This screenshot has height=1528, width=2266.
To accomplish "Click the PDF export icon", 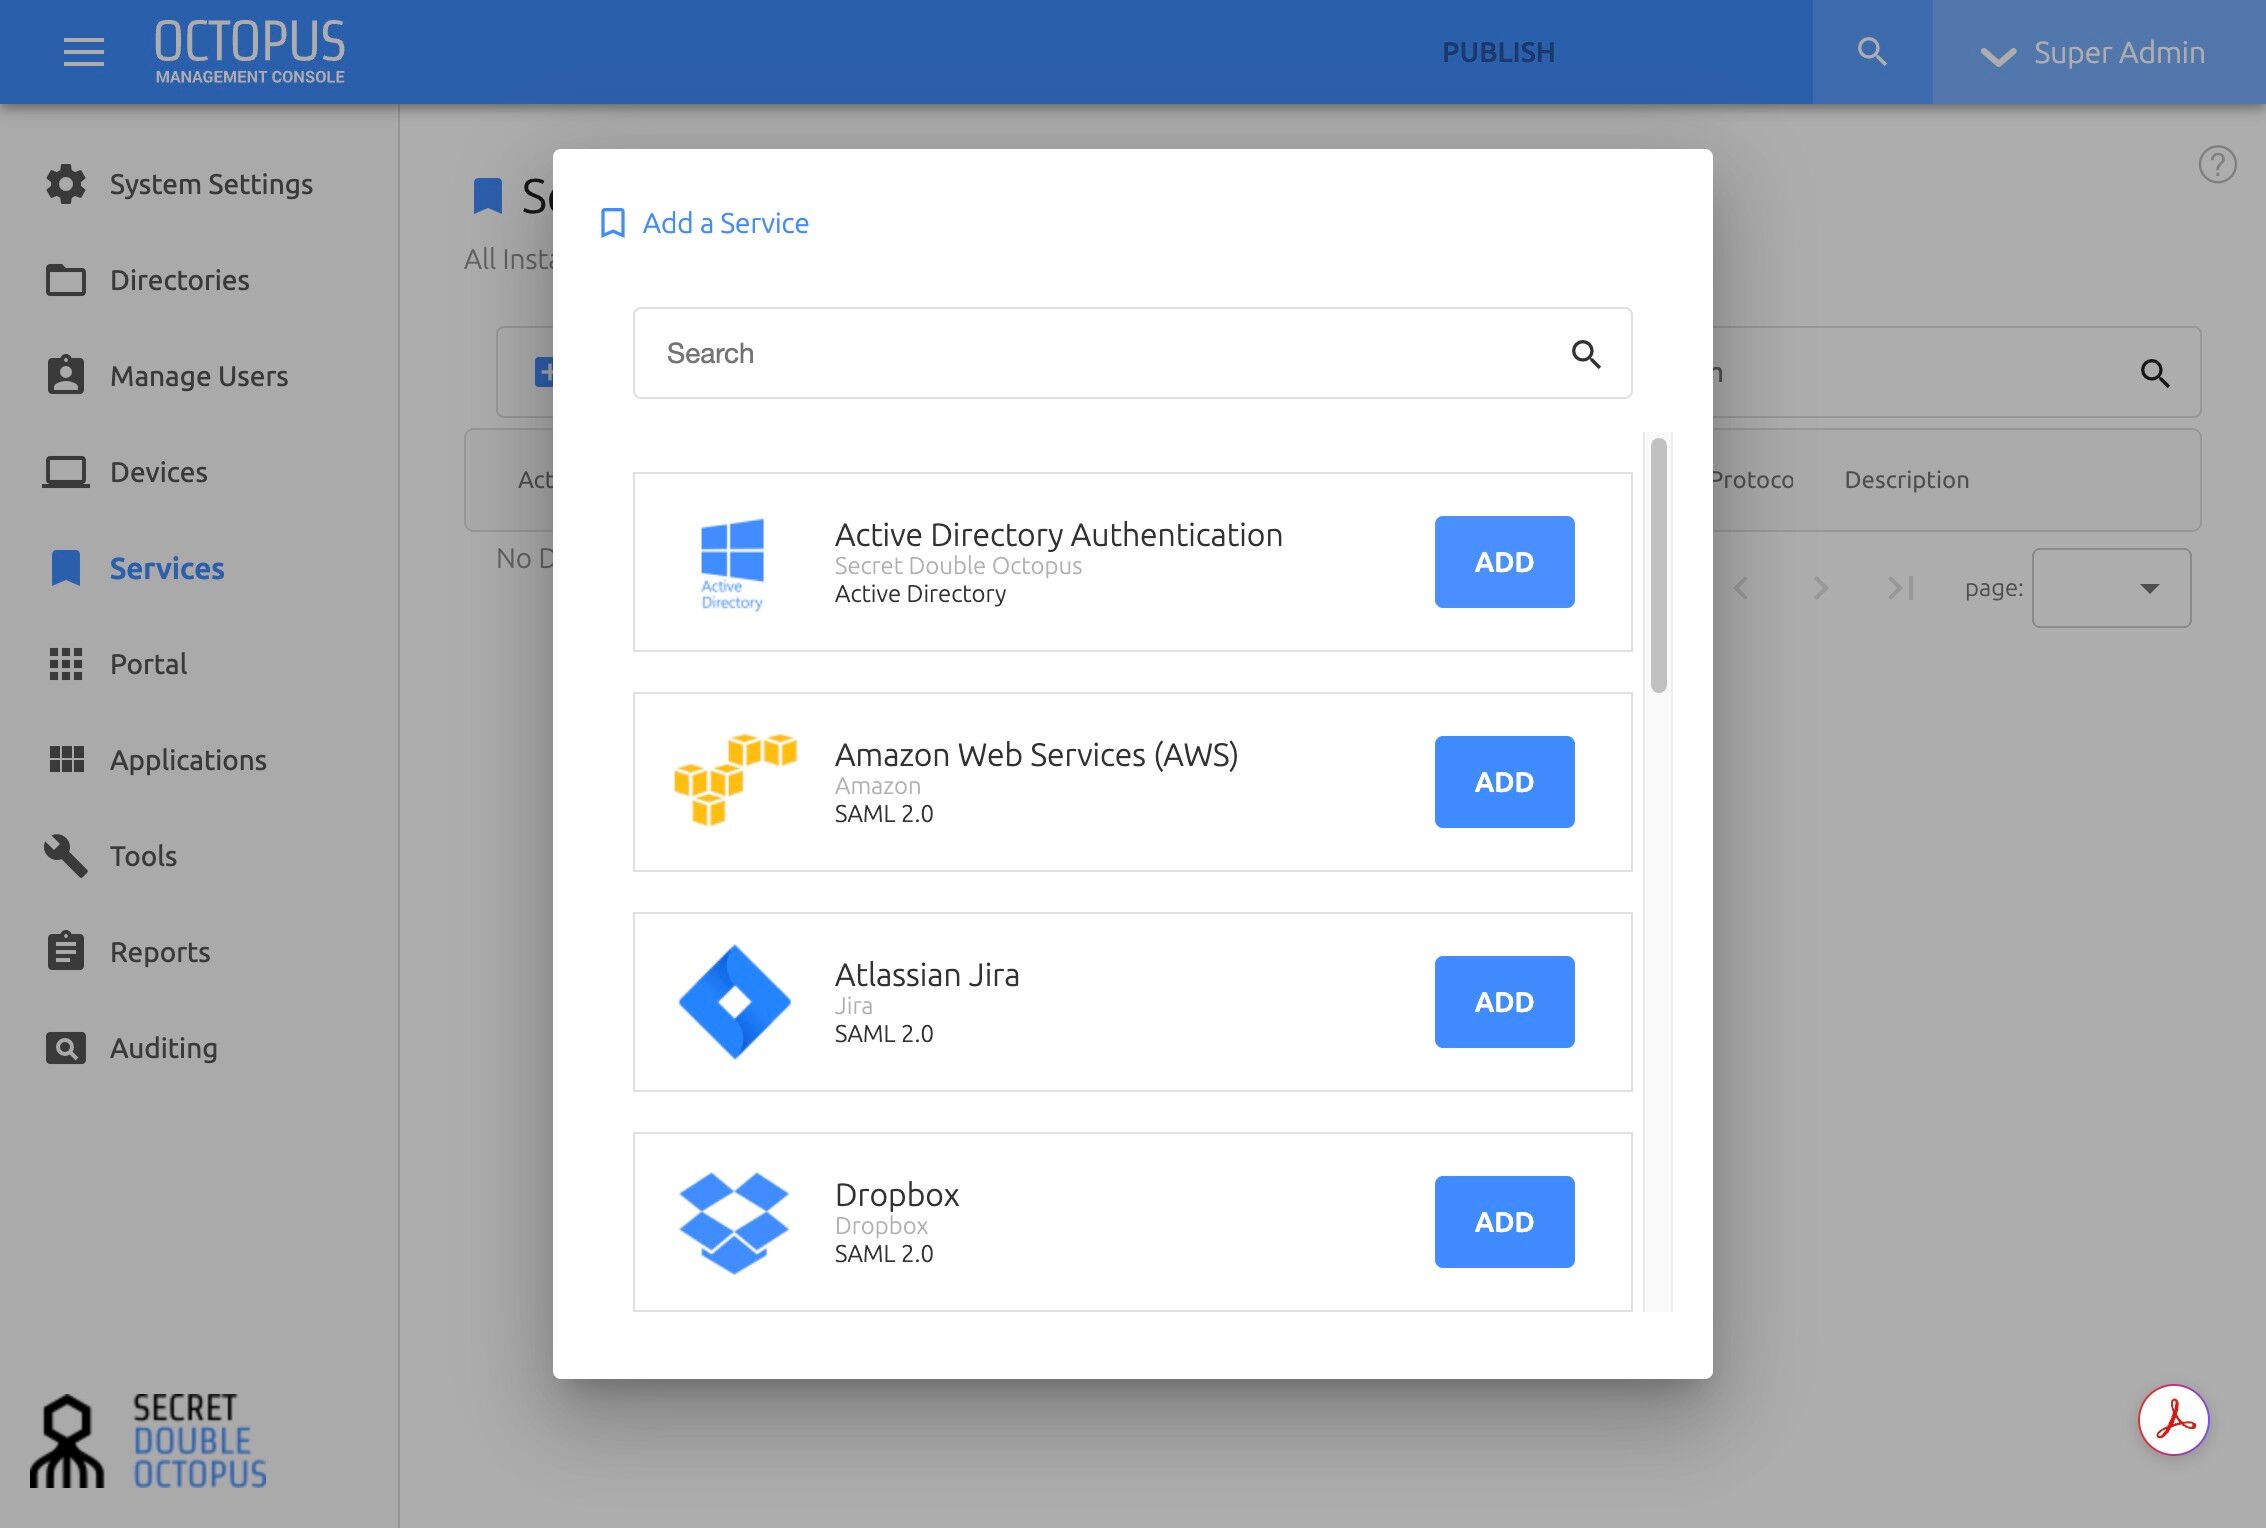I will [x=2173, y=1419].
